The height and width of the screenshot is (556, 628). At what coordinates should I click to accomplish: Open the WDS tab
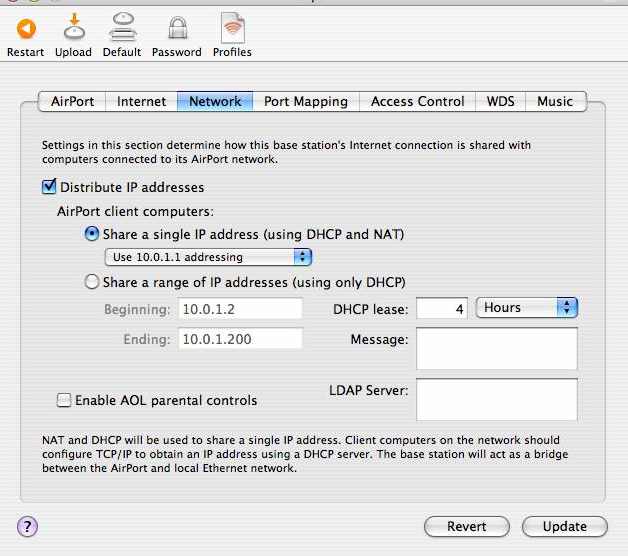coord(500,101)
